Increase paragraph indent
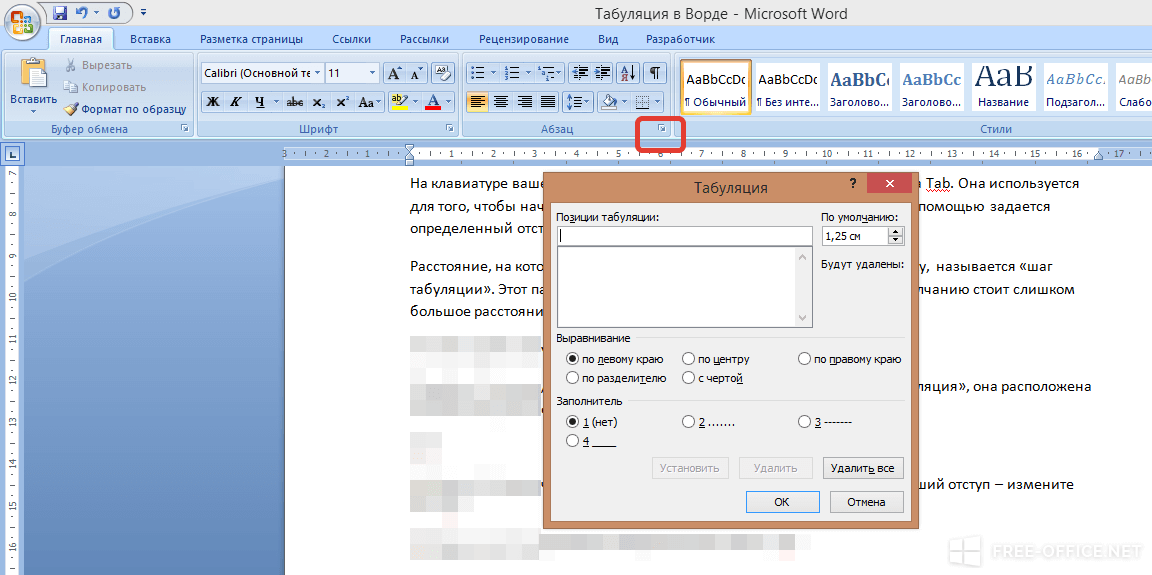This screenshot has height=575, width=1152. click(x=602, y=73)
